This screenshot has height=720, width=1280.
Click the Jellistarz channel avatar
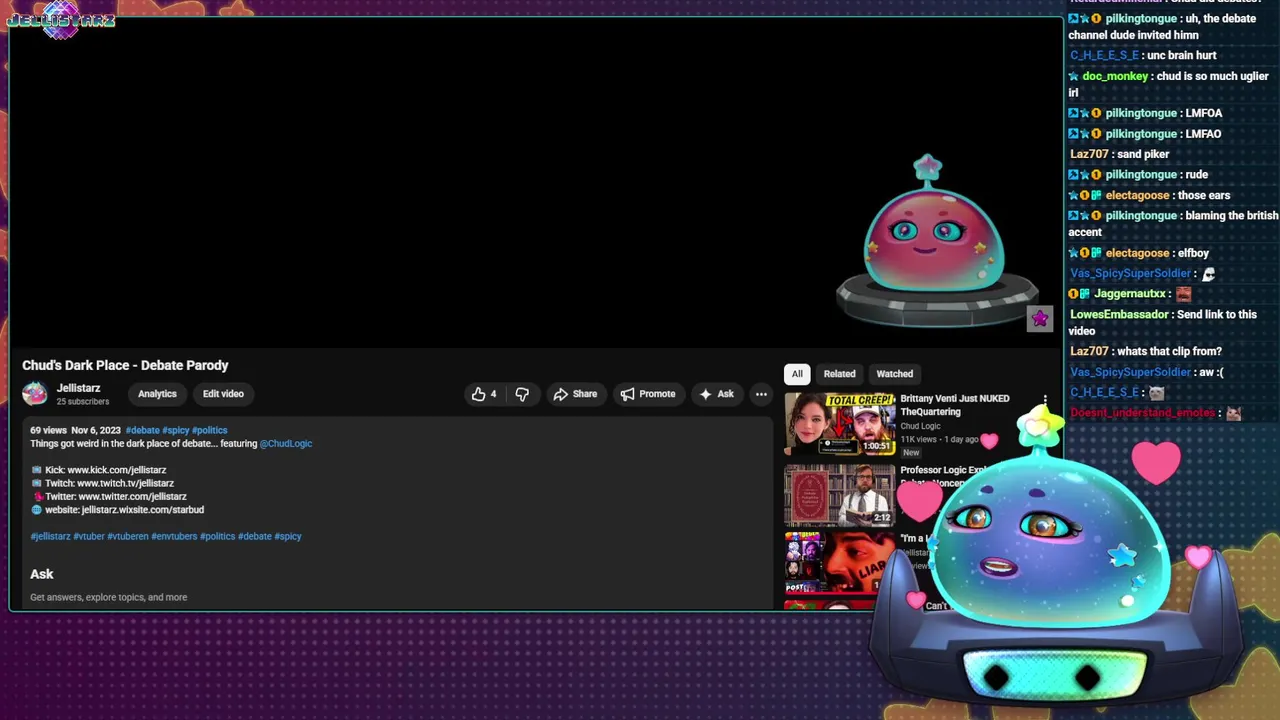click(x=35, y=394)
